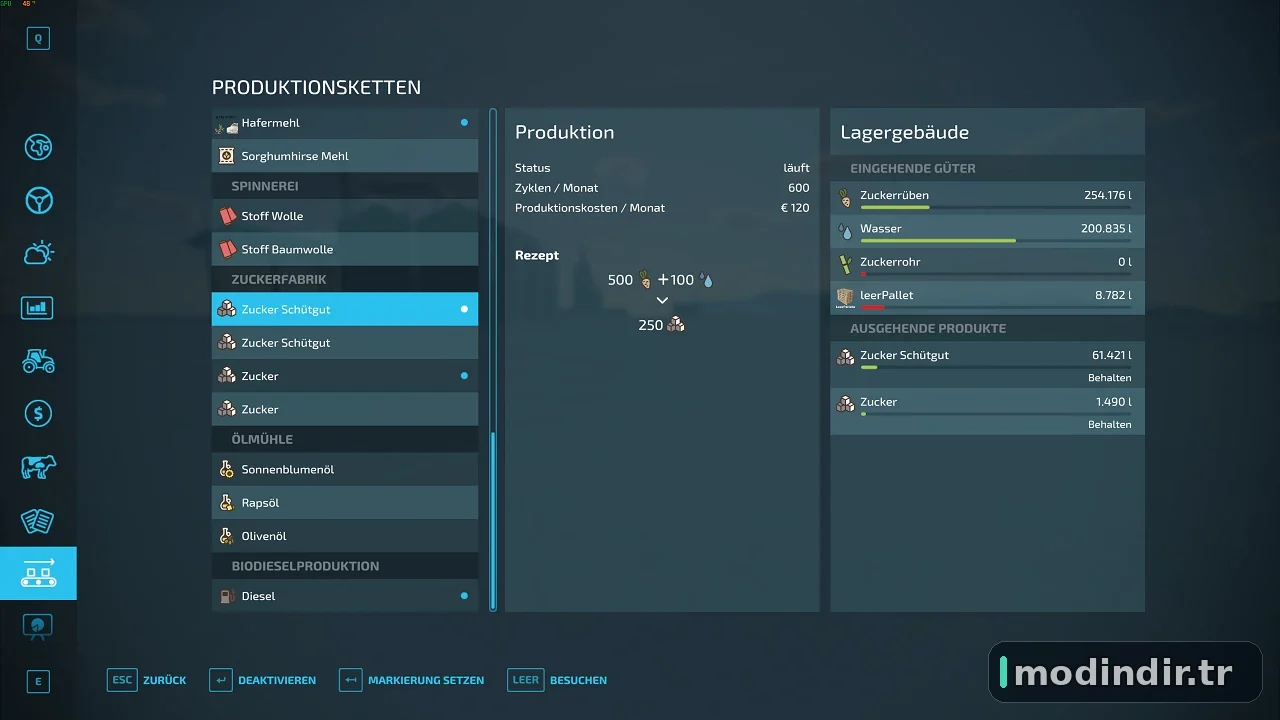Open the cow animals page
Screen dimensions: 1280x720
point(38,467)
